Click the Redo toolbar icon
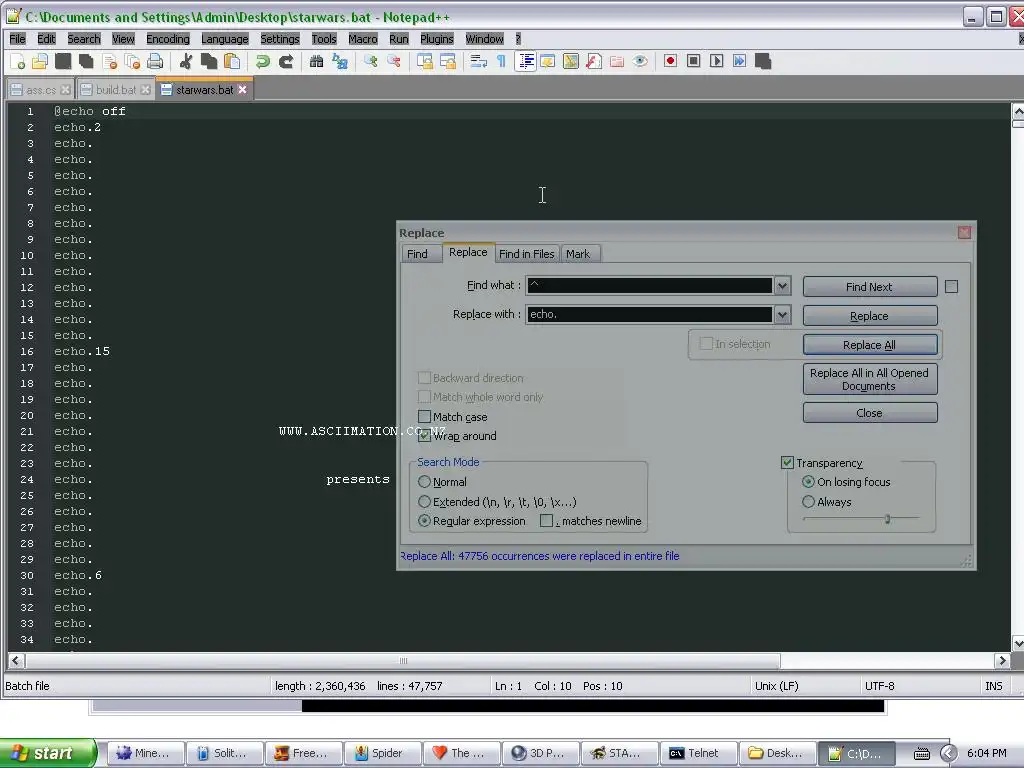Viewport: 1024px width, 768px height. pyautogui.click(x=285, y=61)
